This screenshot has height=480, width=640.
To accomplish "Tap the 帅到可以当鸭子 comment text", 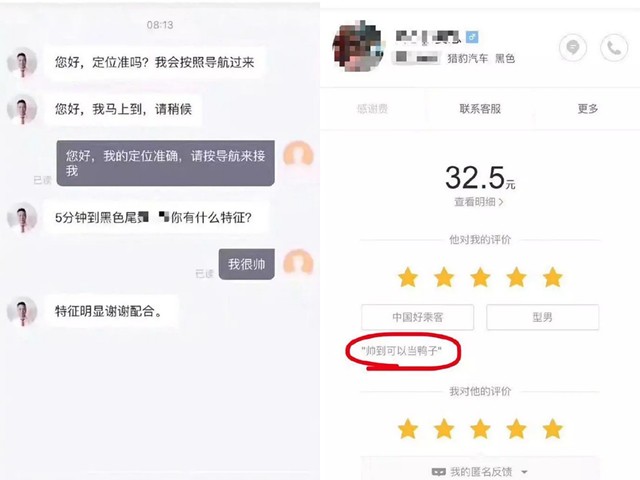I will 402,351.
